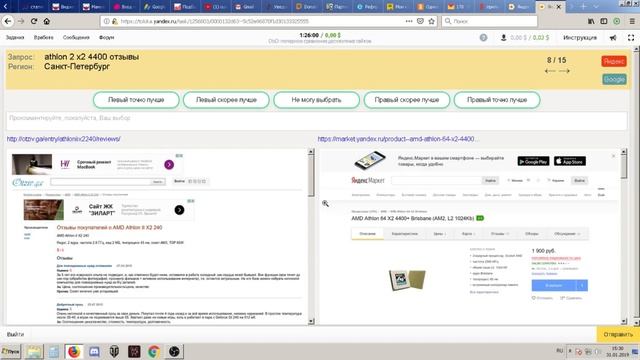
Task: Click the otzov.ga search input field
Action: pyautogui.click(x=100, y=182)
